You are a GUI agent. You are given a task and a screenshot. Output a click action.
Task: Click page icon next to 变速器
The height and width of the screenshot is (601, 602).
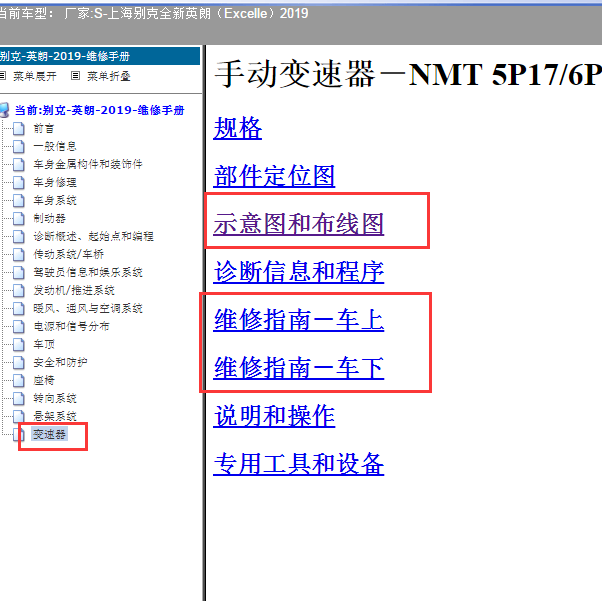[18, 434]
